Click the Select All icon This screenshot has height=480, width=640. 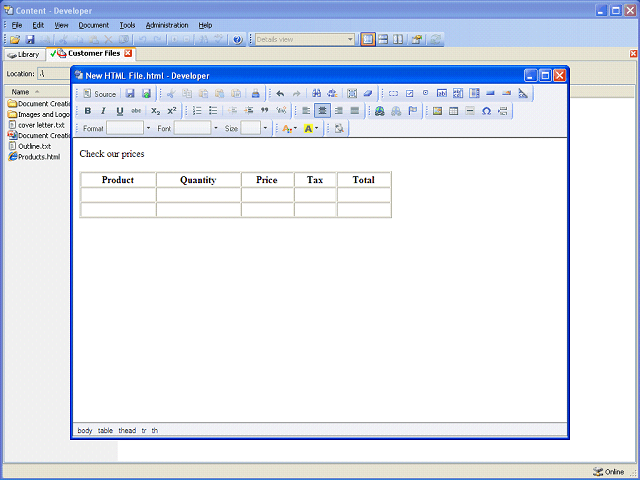(x=352, y=93)
